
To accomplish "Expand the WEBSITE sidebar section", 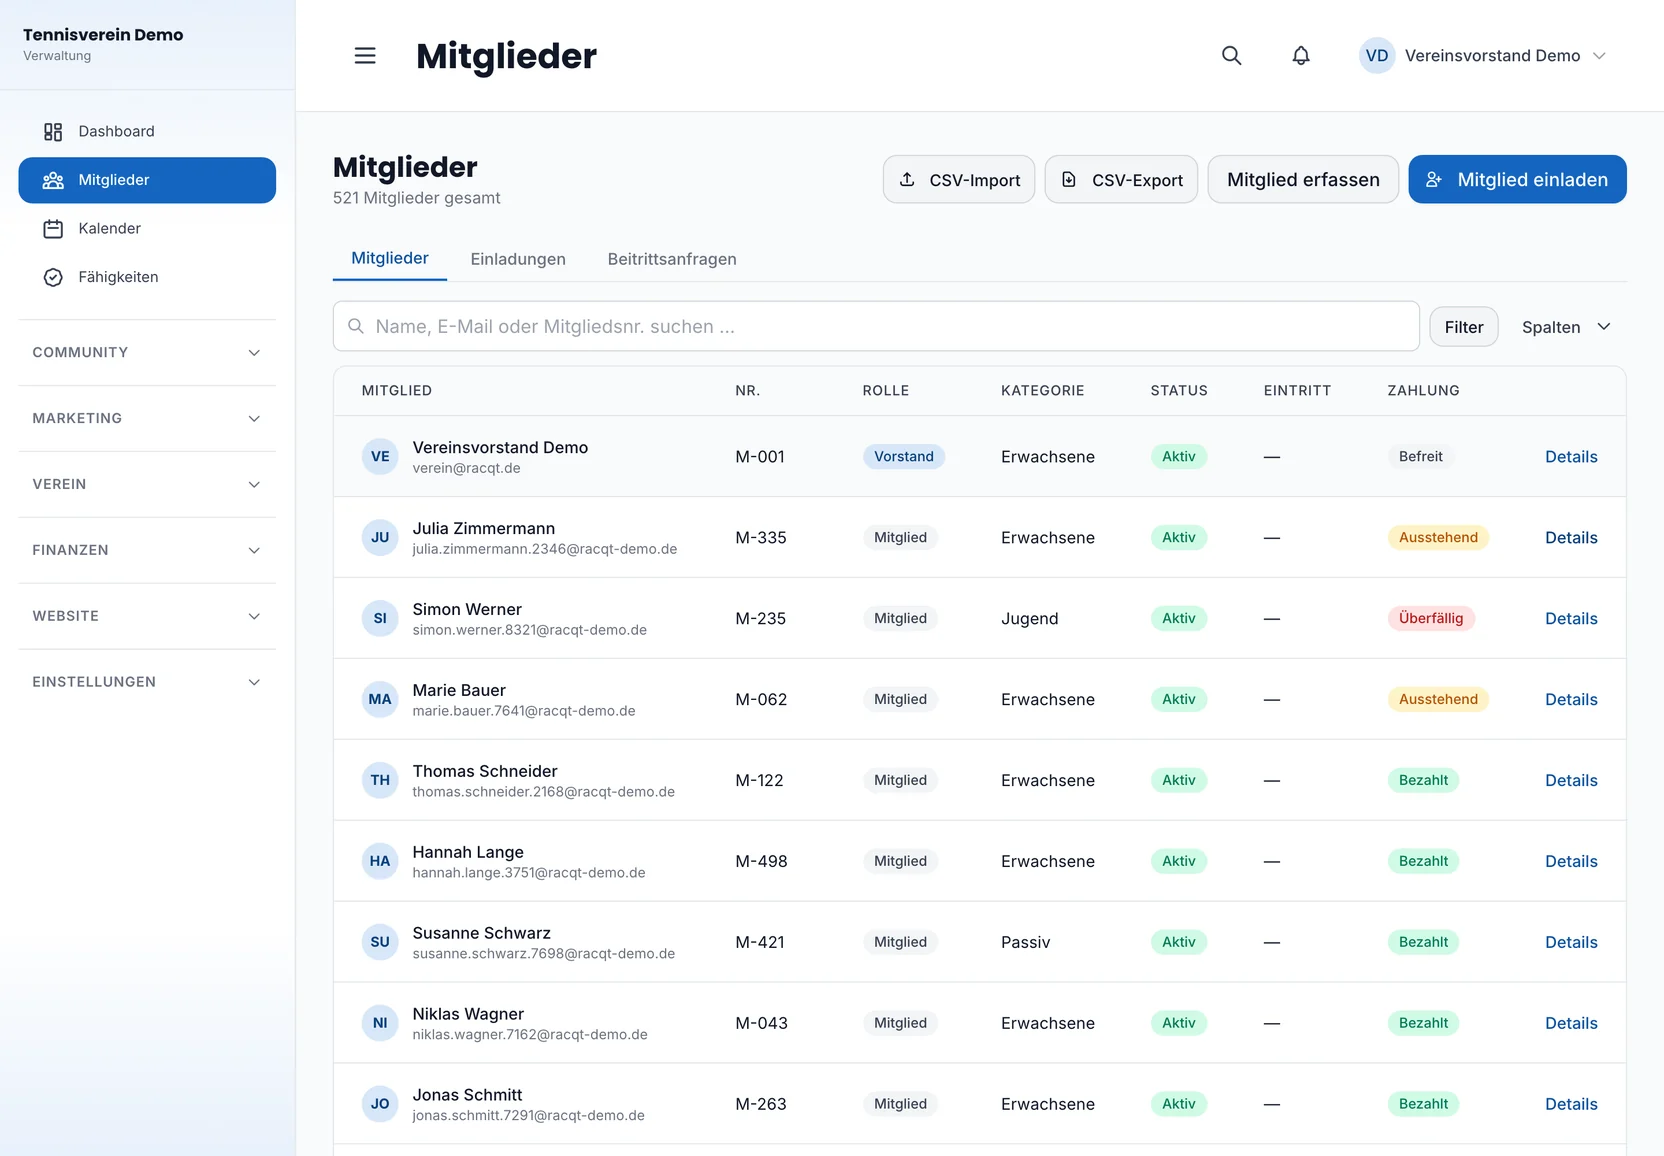I will (147, 617).
